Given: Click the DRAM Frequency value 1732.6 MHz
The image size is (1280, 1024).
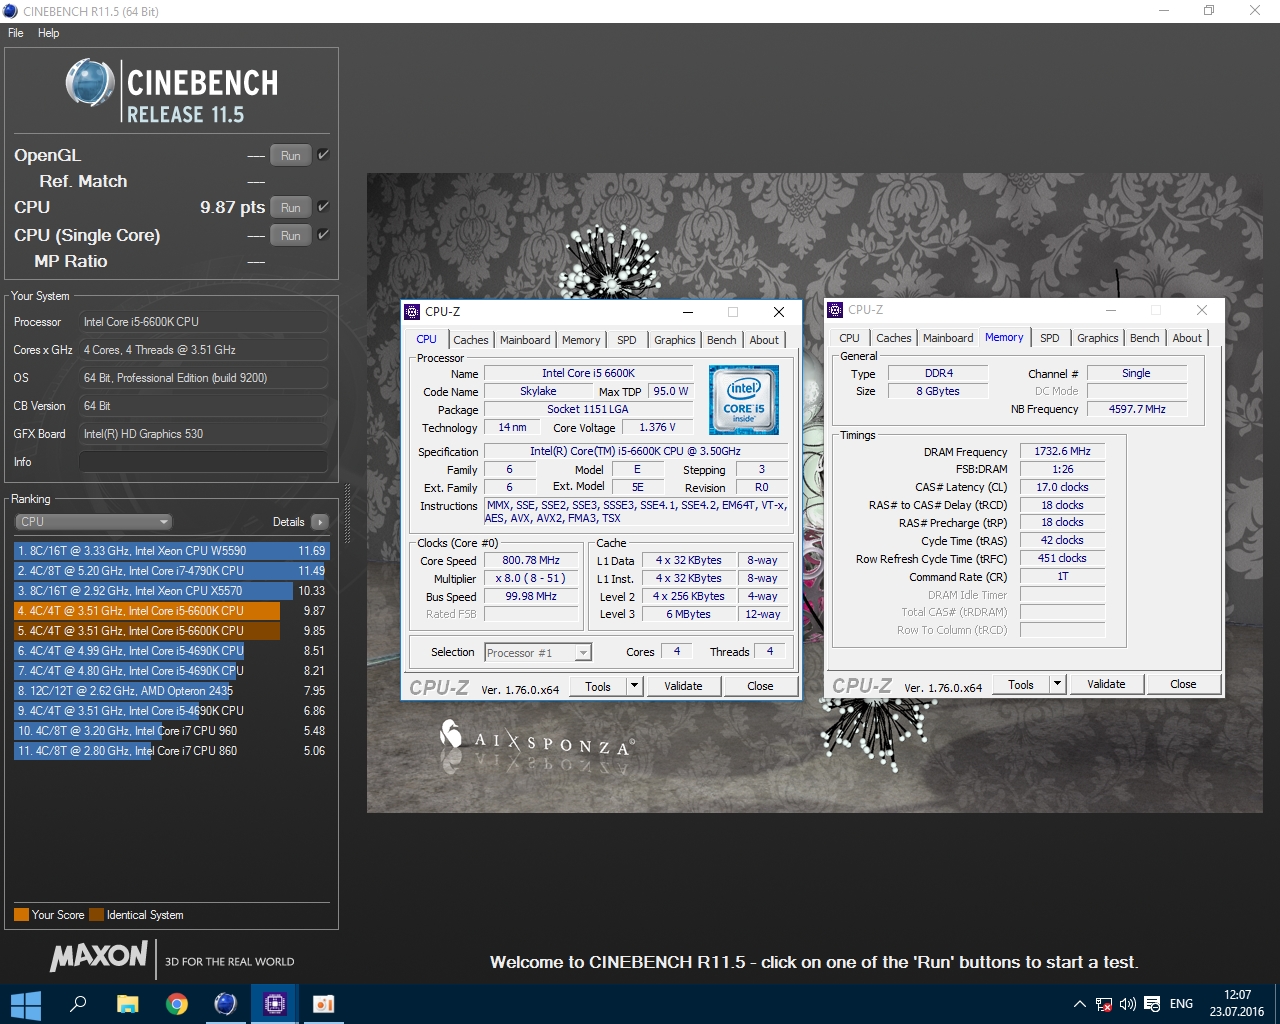Looking at the screenshot, I should [x=1062, y=452].
